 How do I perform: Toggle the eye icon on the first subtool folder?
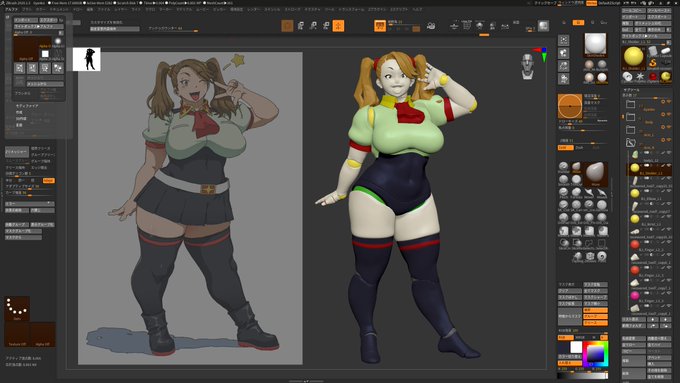tap(669, 102)
